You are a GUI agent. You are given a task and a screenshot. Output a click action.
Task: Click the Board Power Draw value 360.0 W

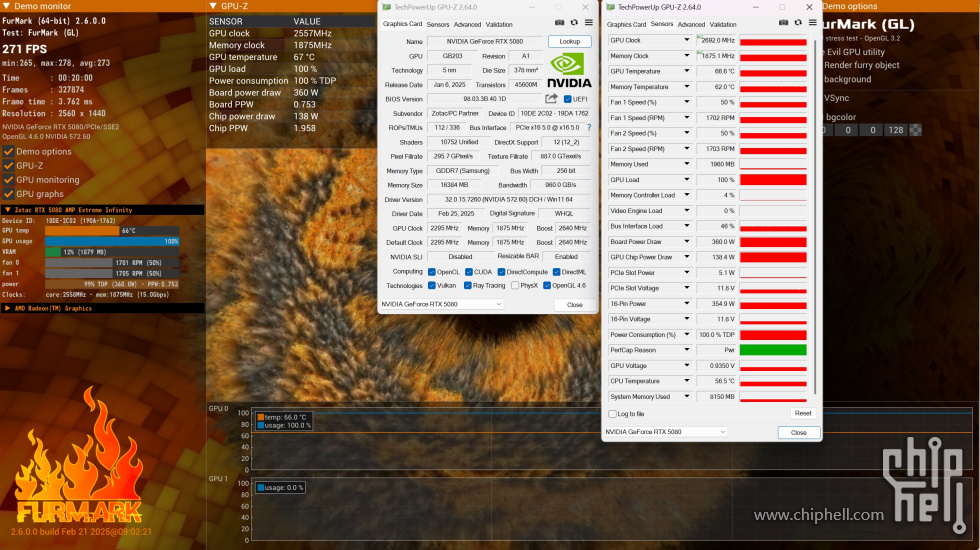tap(716, 241)
